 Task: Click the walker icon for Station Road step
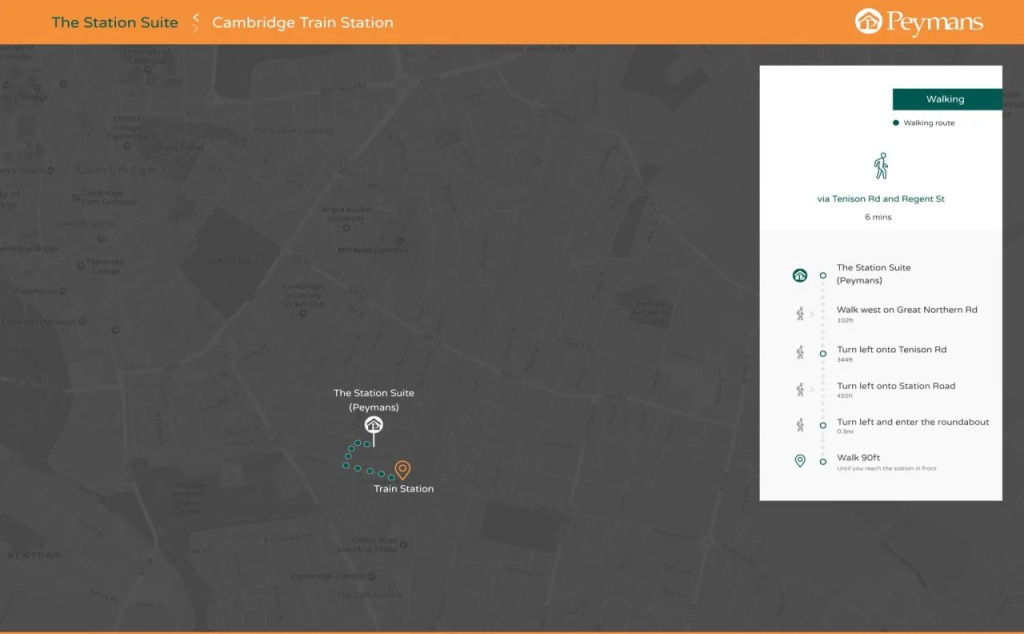[799, 389]
